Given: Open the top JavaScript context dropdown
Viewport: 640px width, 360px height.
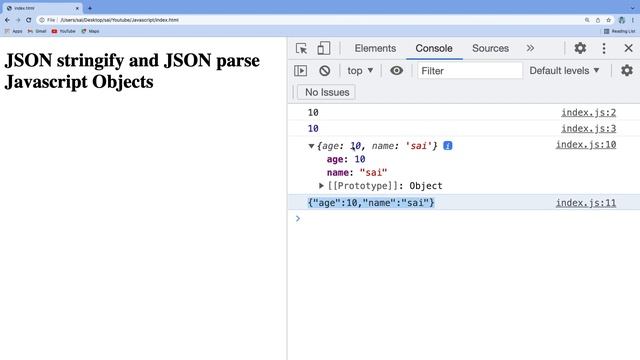Looking at the screenshot, I should coord(360,71).
